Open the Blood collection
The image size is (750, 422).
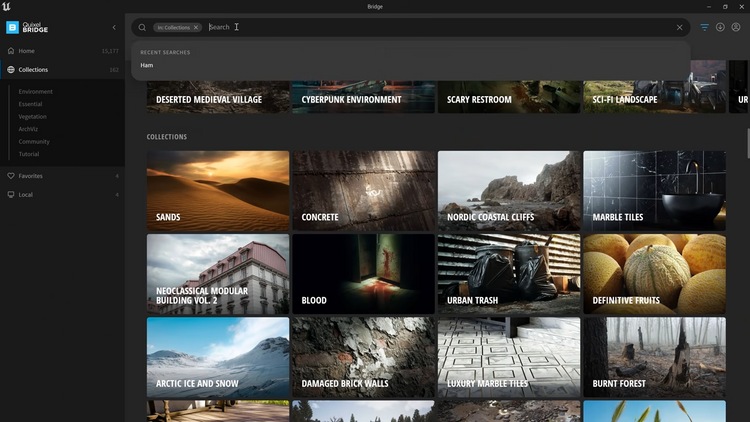(364, 274)
